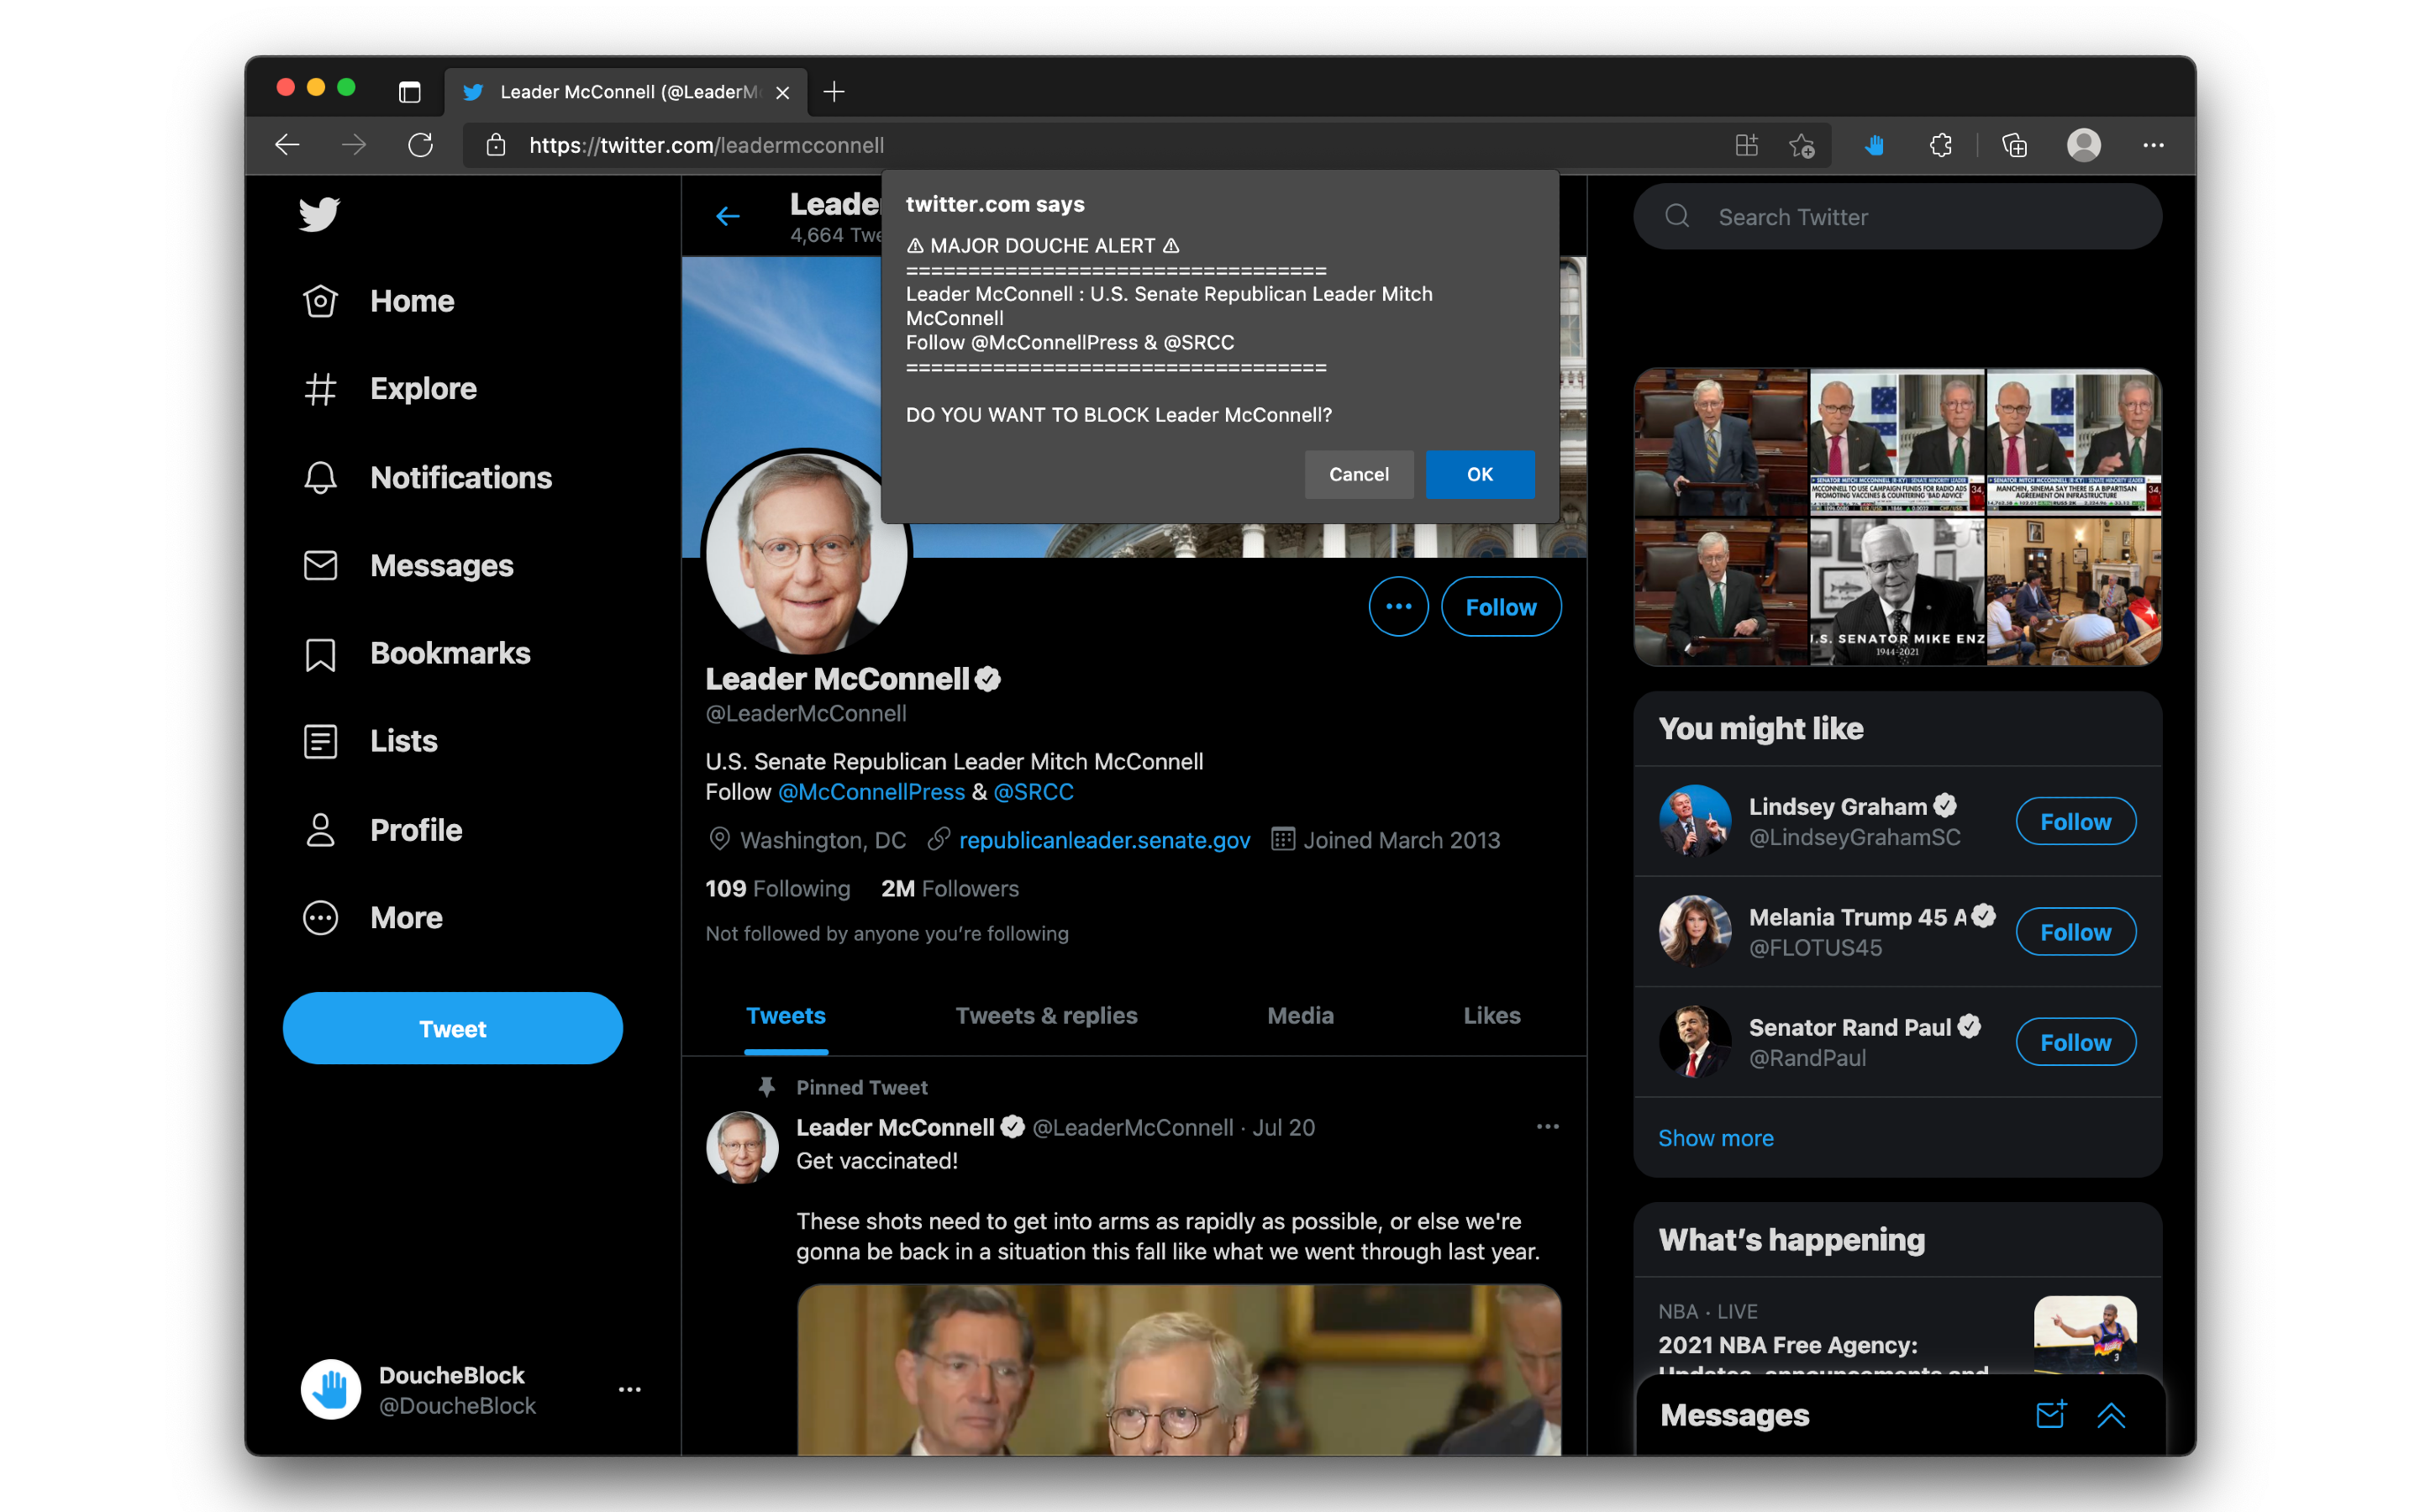
Task: Follow Lindsey Graham from suggestions
Action: tap(2075, 822)
